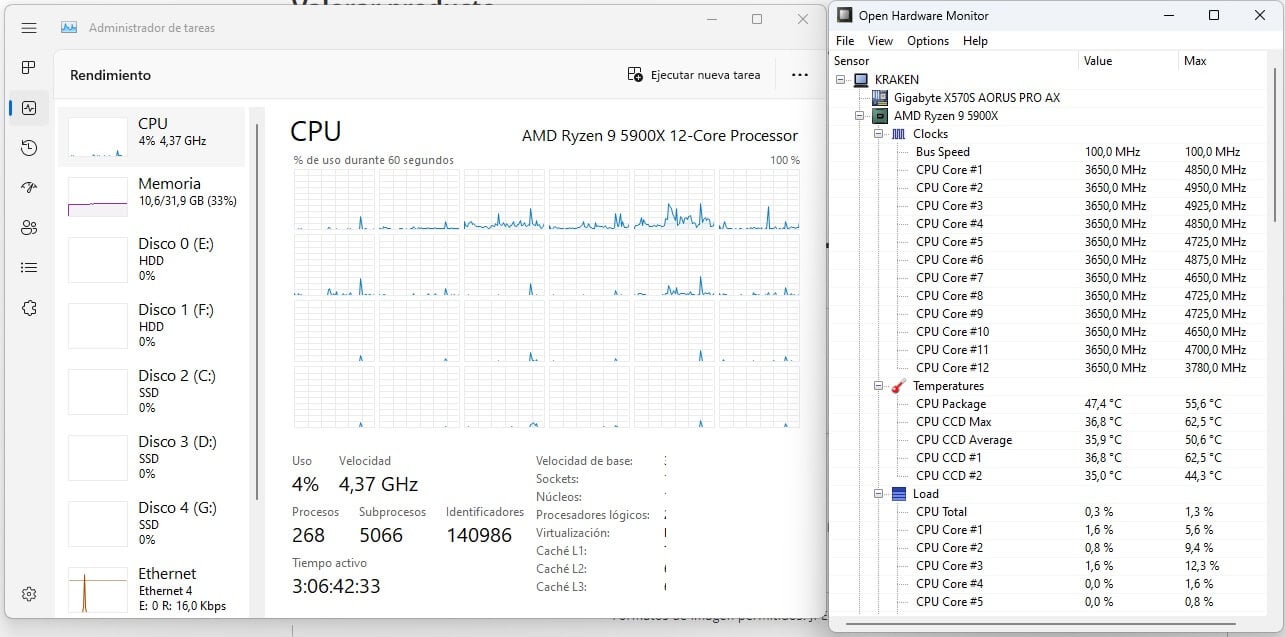Click the Clocks category icon
This screenshot has width=1285, height=637.
[x=899, y=134]
